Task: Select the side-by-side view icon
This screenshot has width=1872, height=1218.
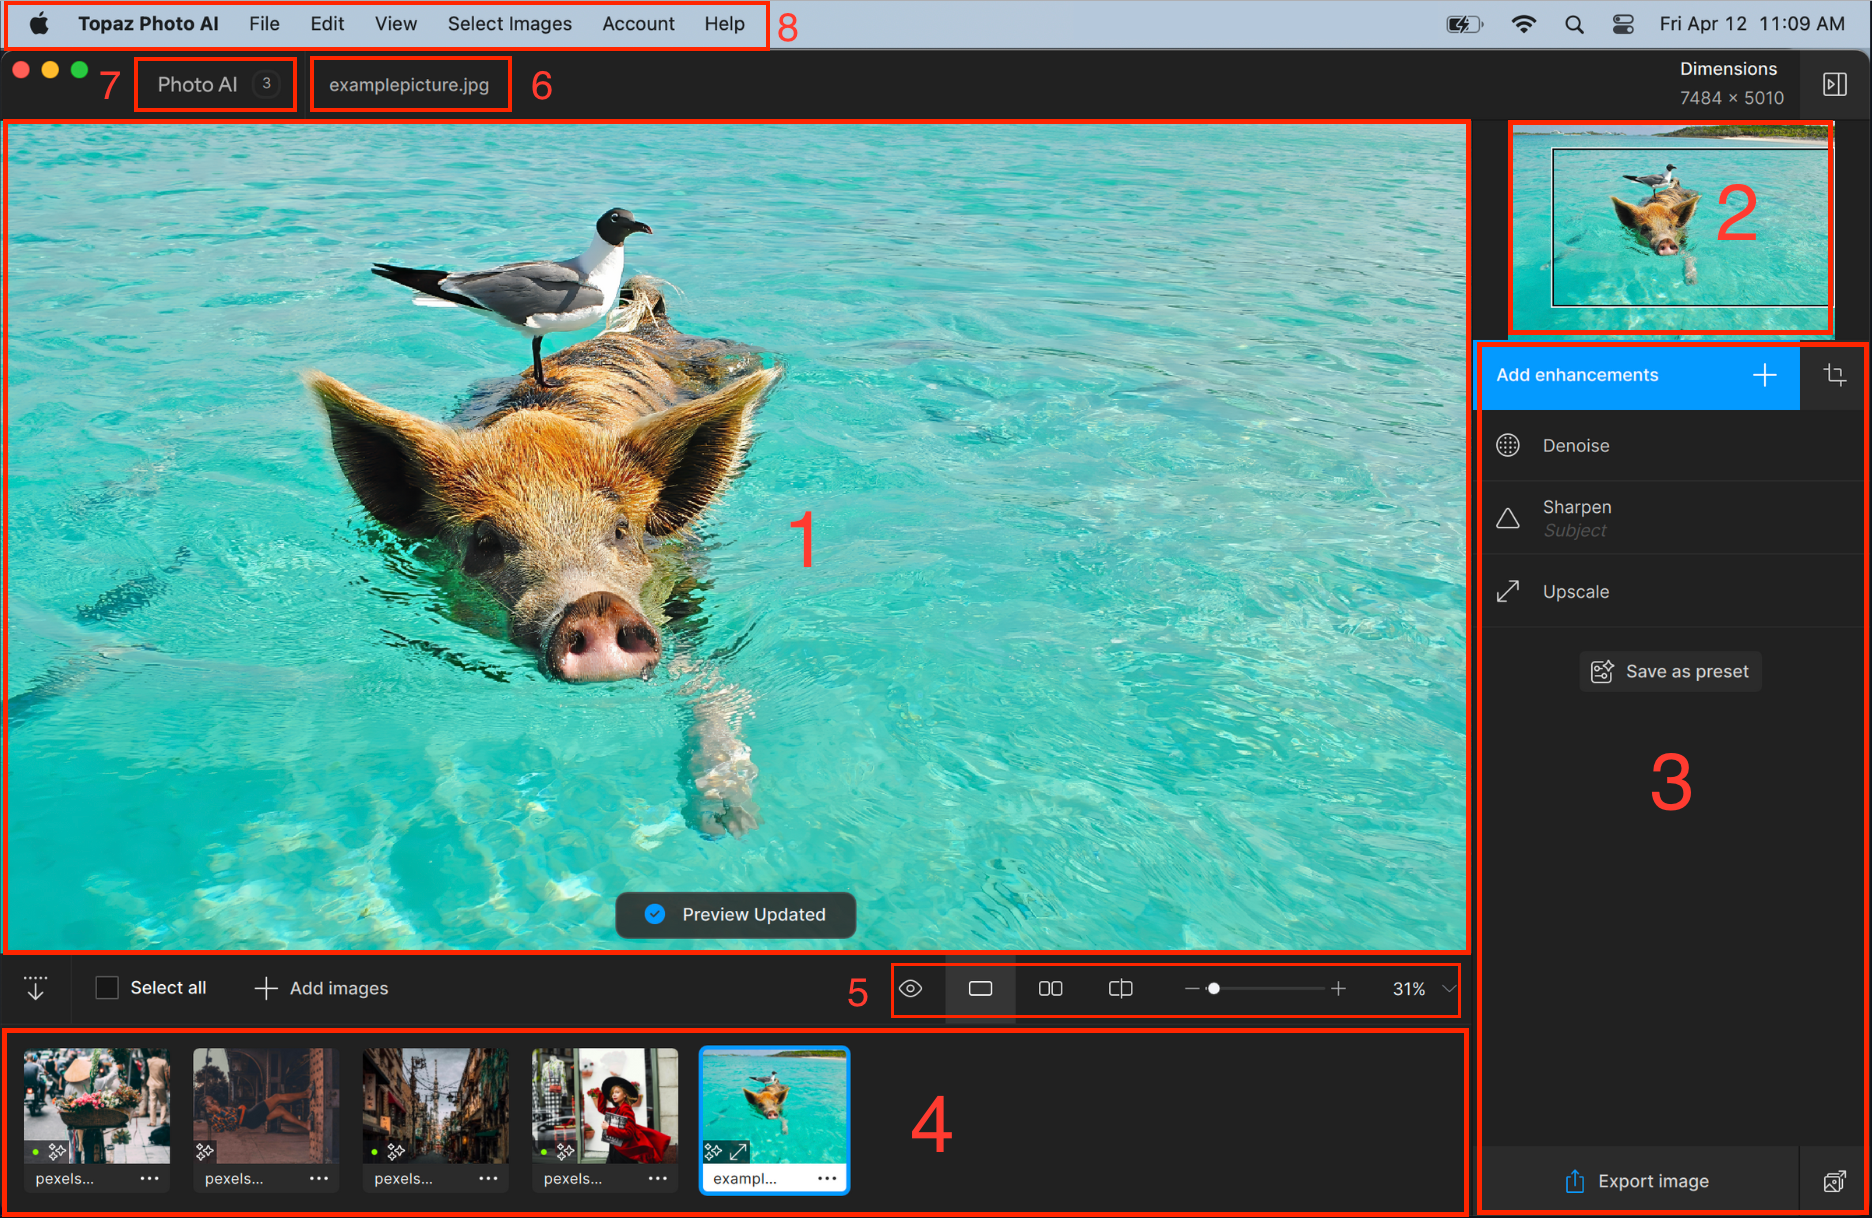Action: click(1050, 988)
